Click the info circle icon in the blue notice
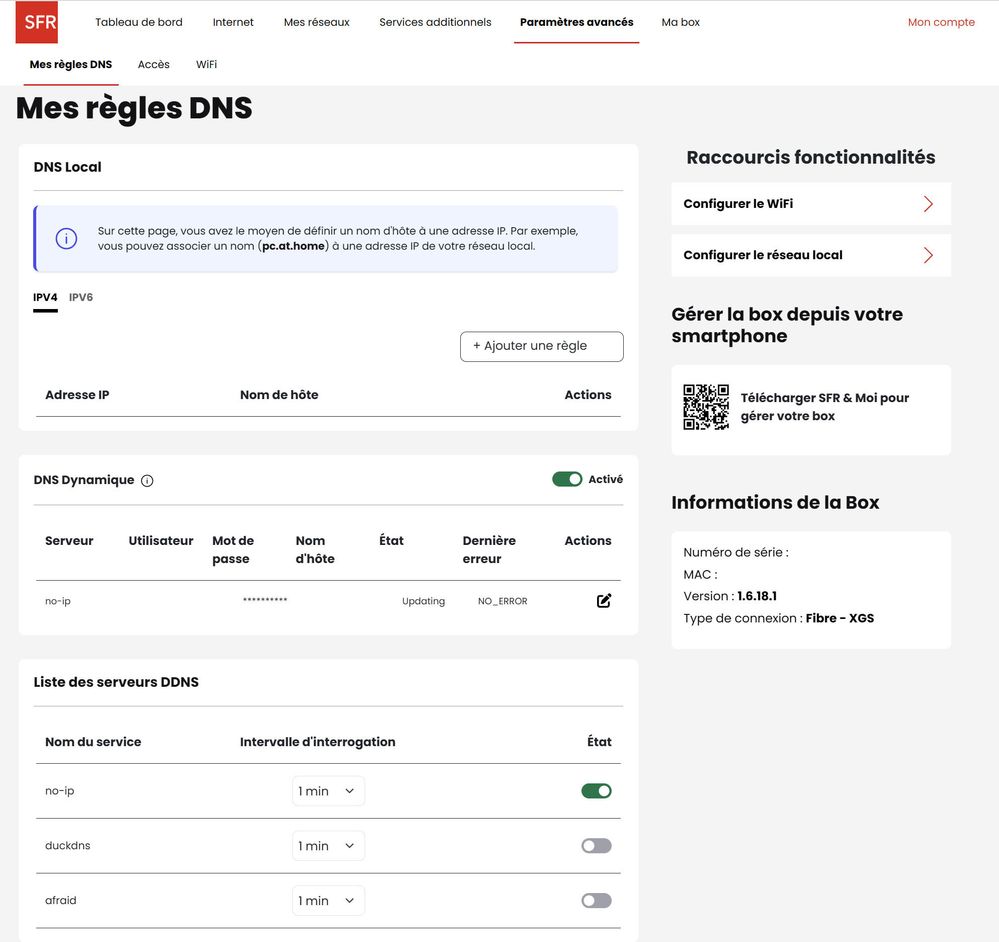Image resolution: width=999 pixels, height=942 pixels. pyautogui.click(x=66, y=239)
